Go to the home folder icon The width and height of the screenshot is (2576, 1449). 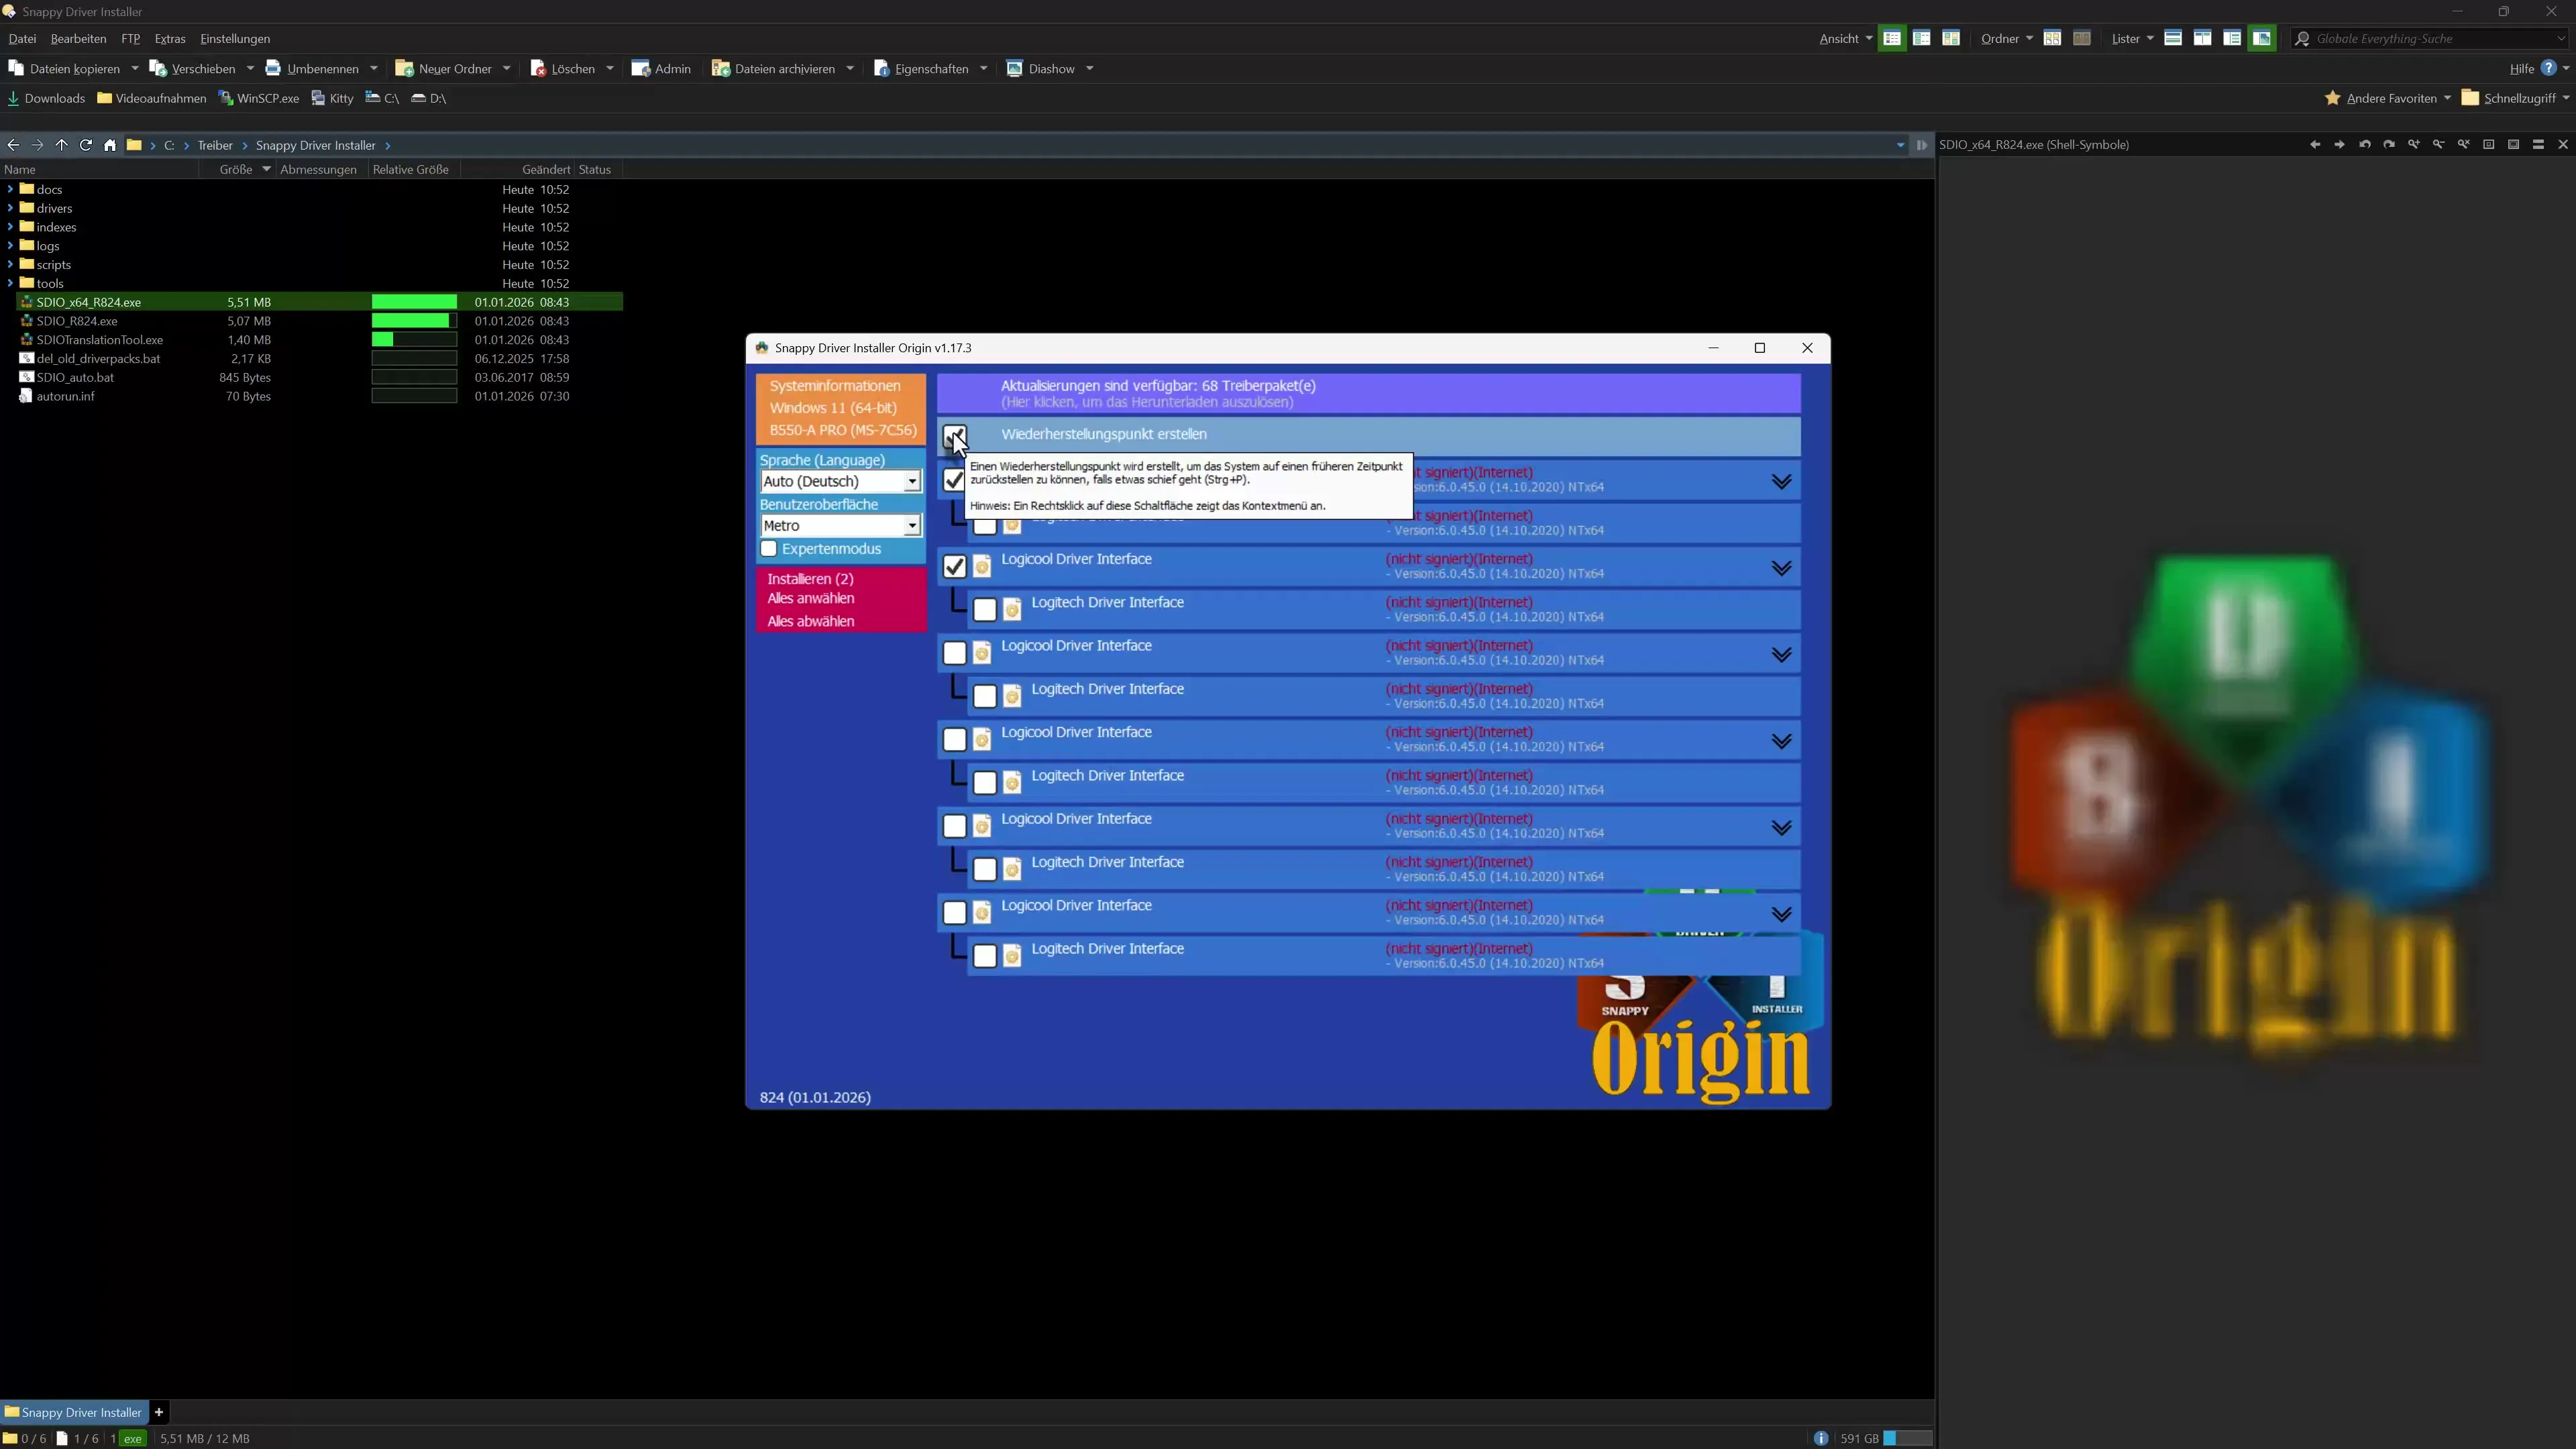[110, 145]
